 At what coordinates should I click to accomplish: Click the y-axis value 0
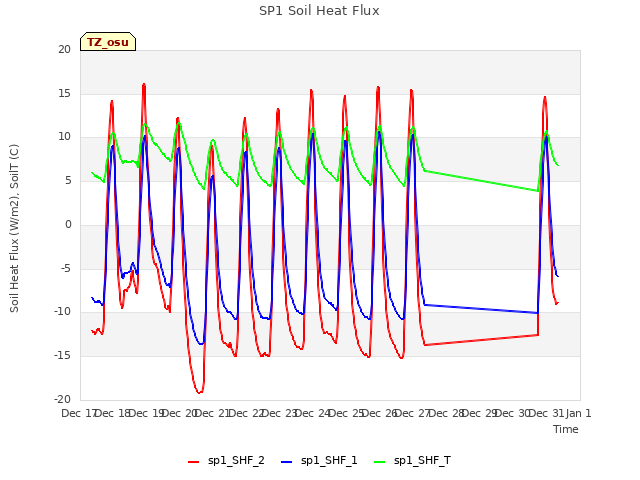pyautogui.click(x=68, y=224)
